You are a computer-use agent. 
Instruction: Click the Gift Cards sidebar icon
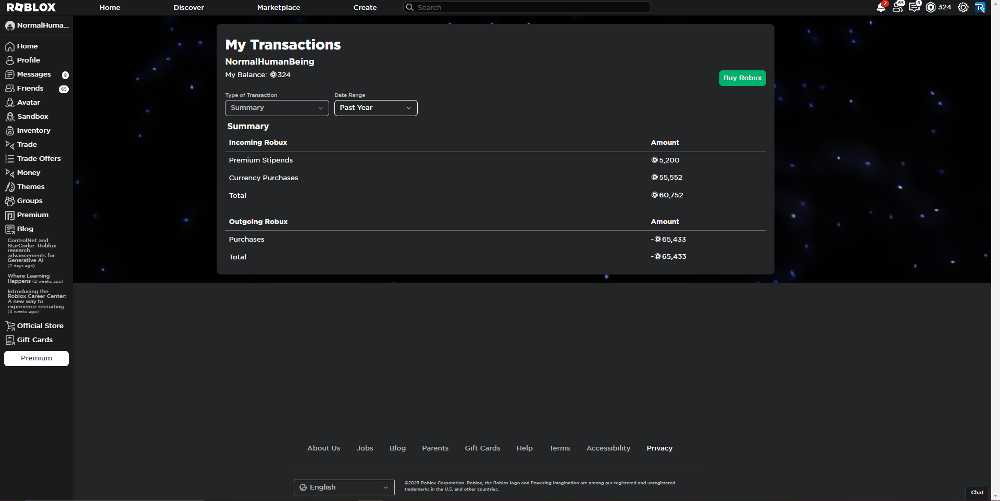[x=10, y=340]
